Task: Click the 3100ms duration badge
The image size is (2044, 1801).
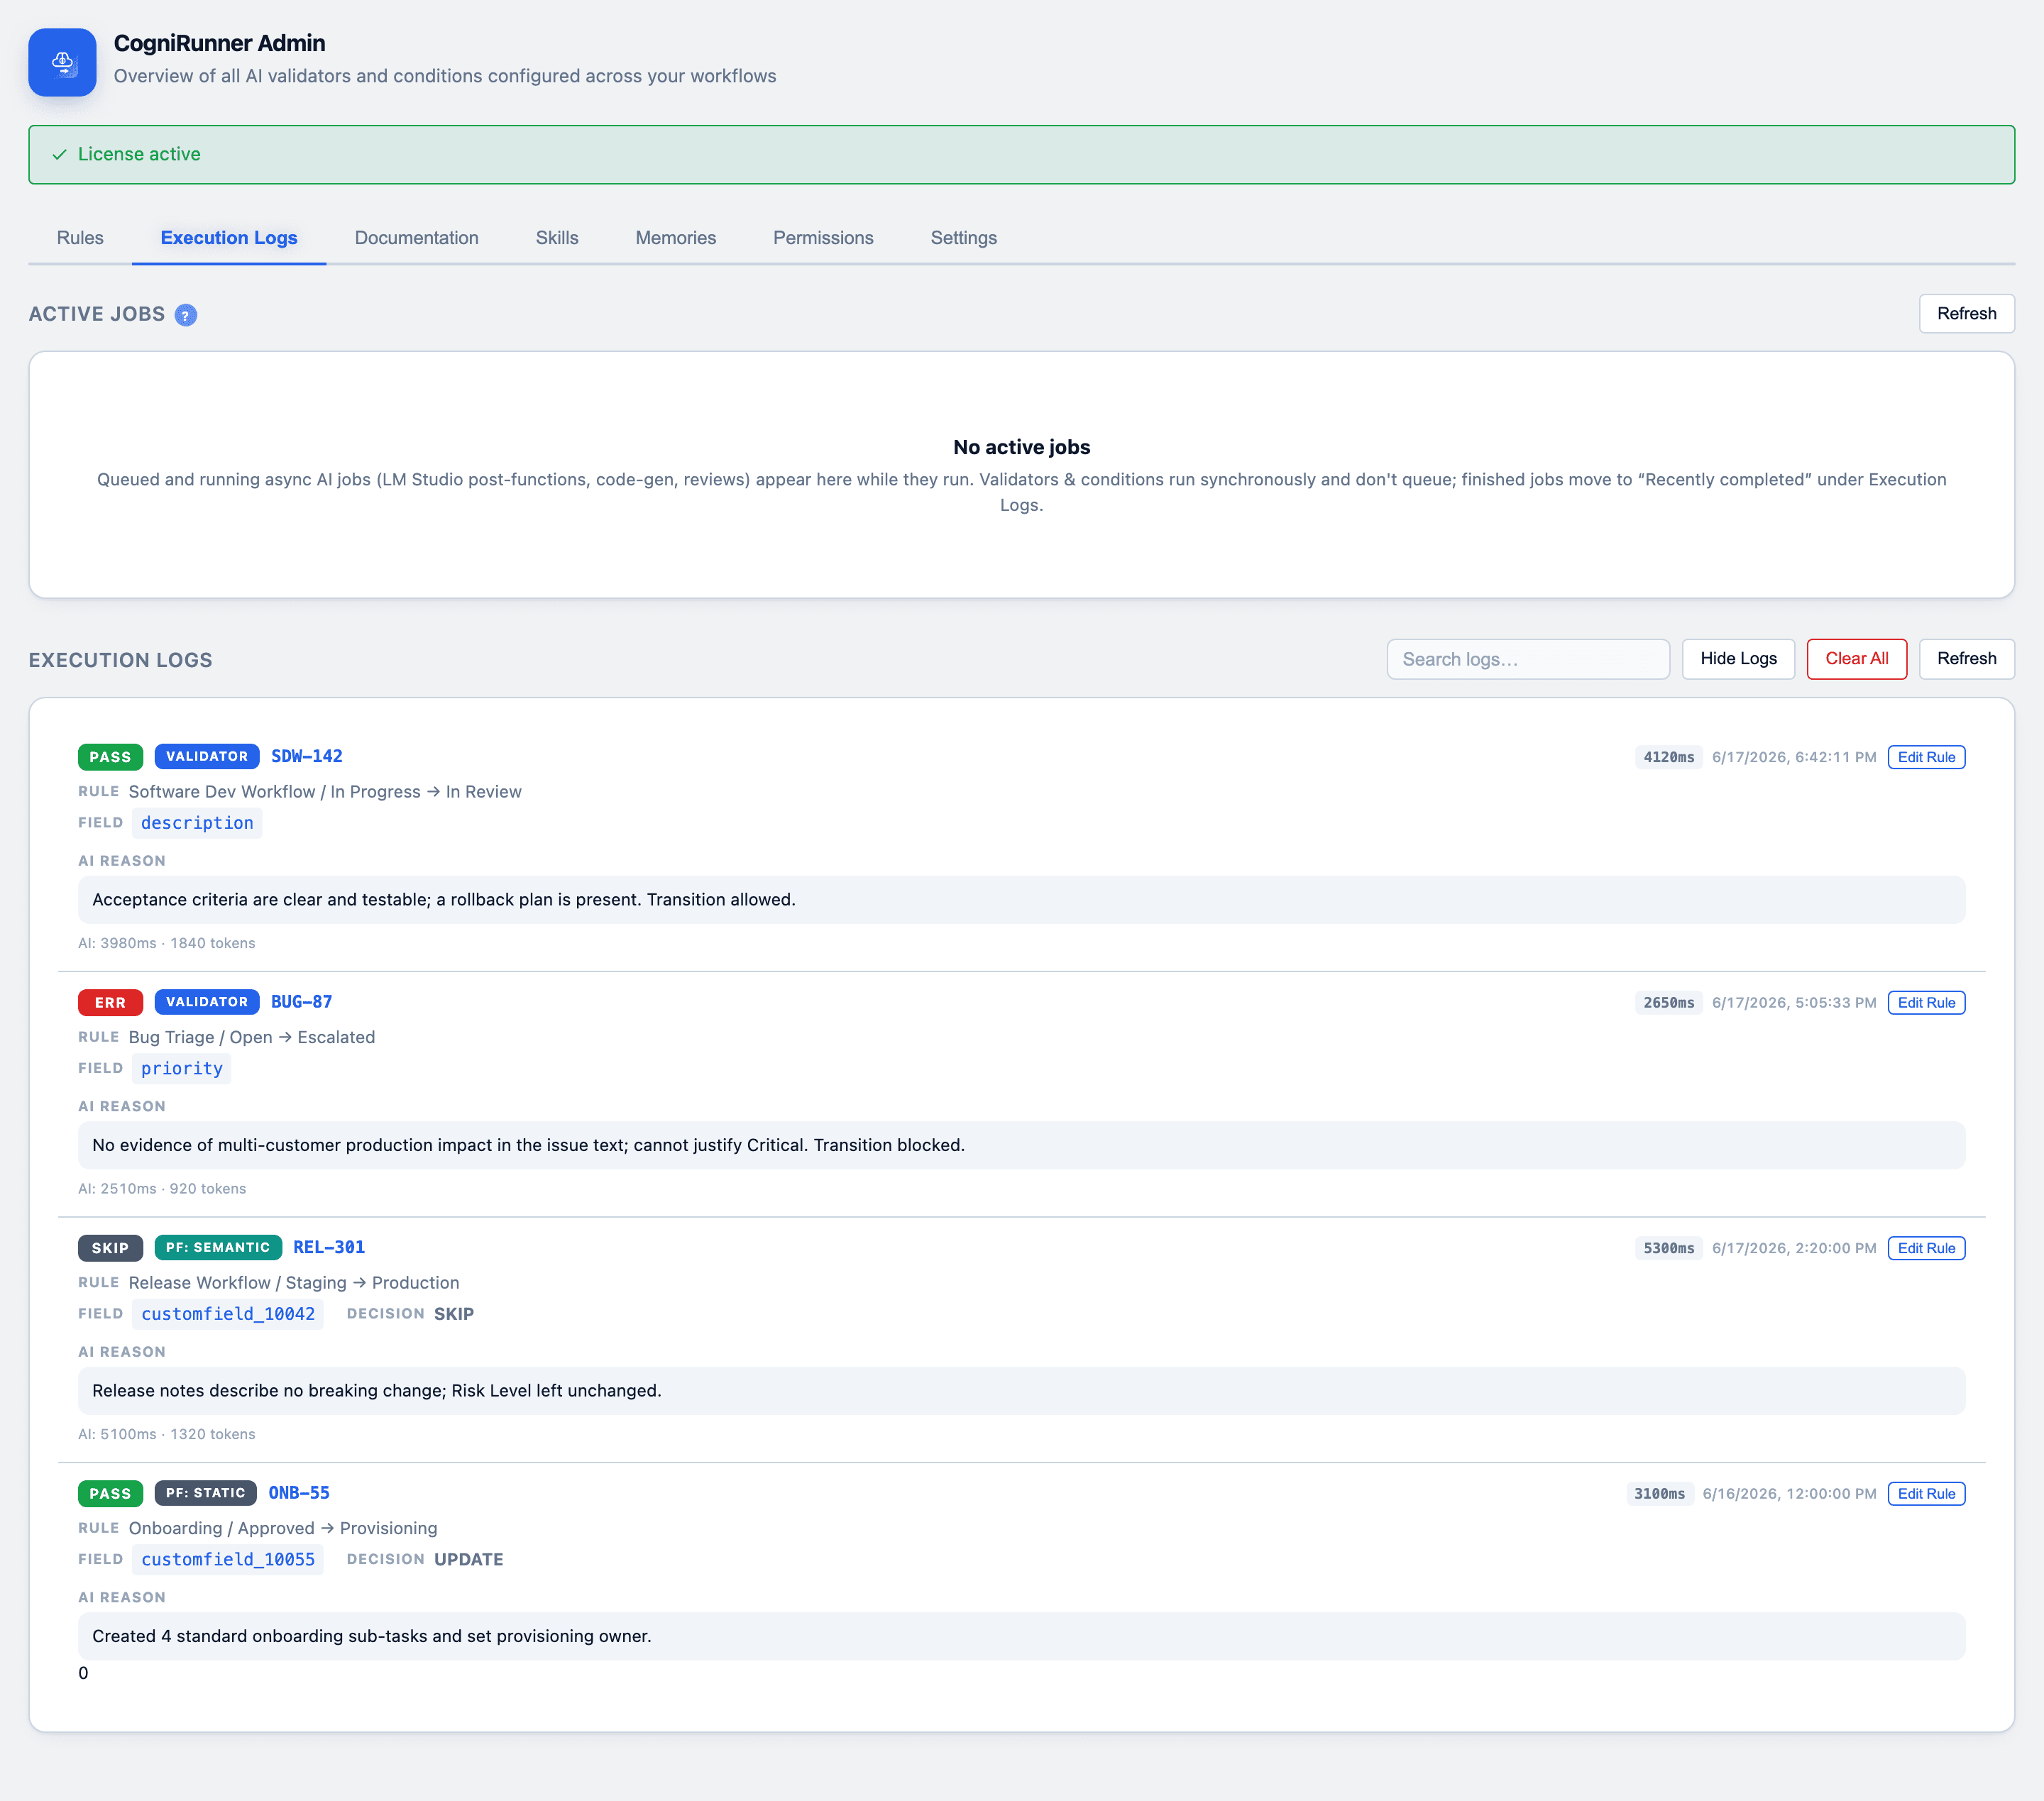Action: [1660, 1494]
